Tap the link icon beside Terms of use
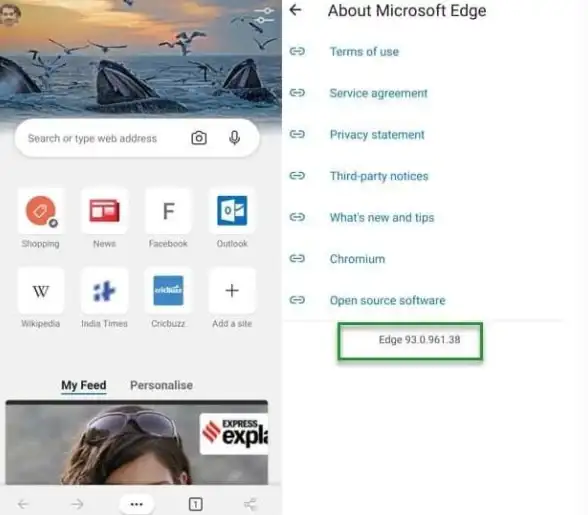Image resolution: width=588 pixels, height=515 pixels. click(297, 51)
